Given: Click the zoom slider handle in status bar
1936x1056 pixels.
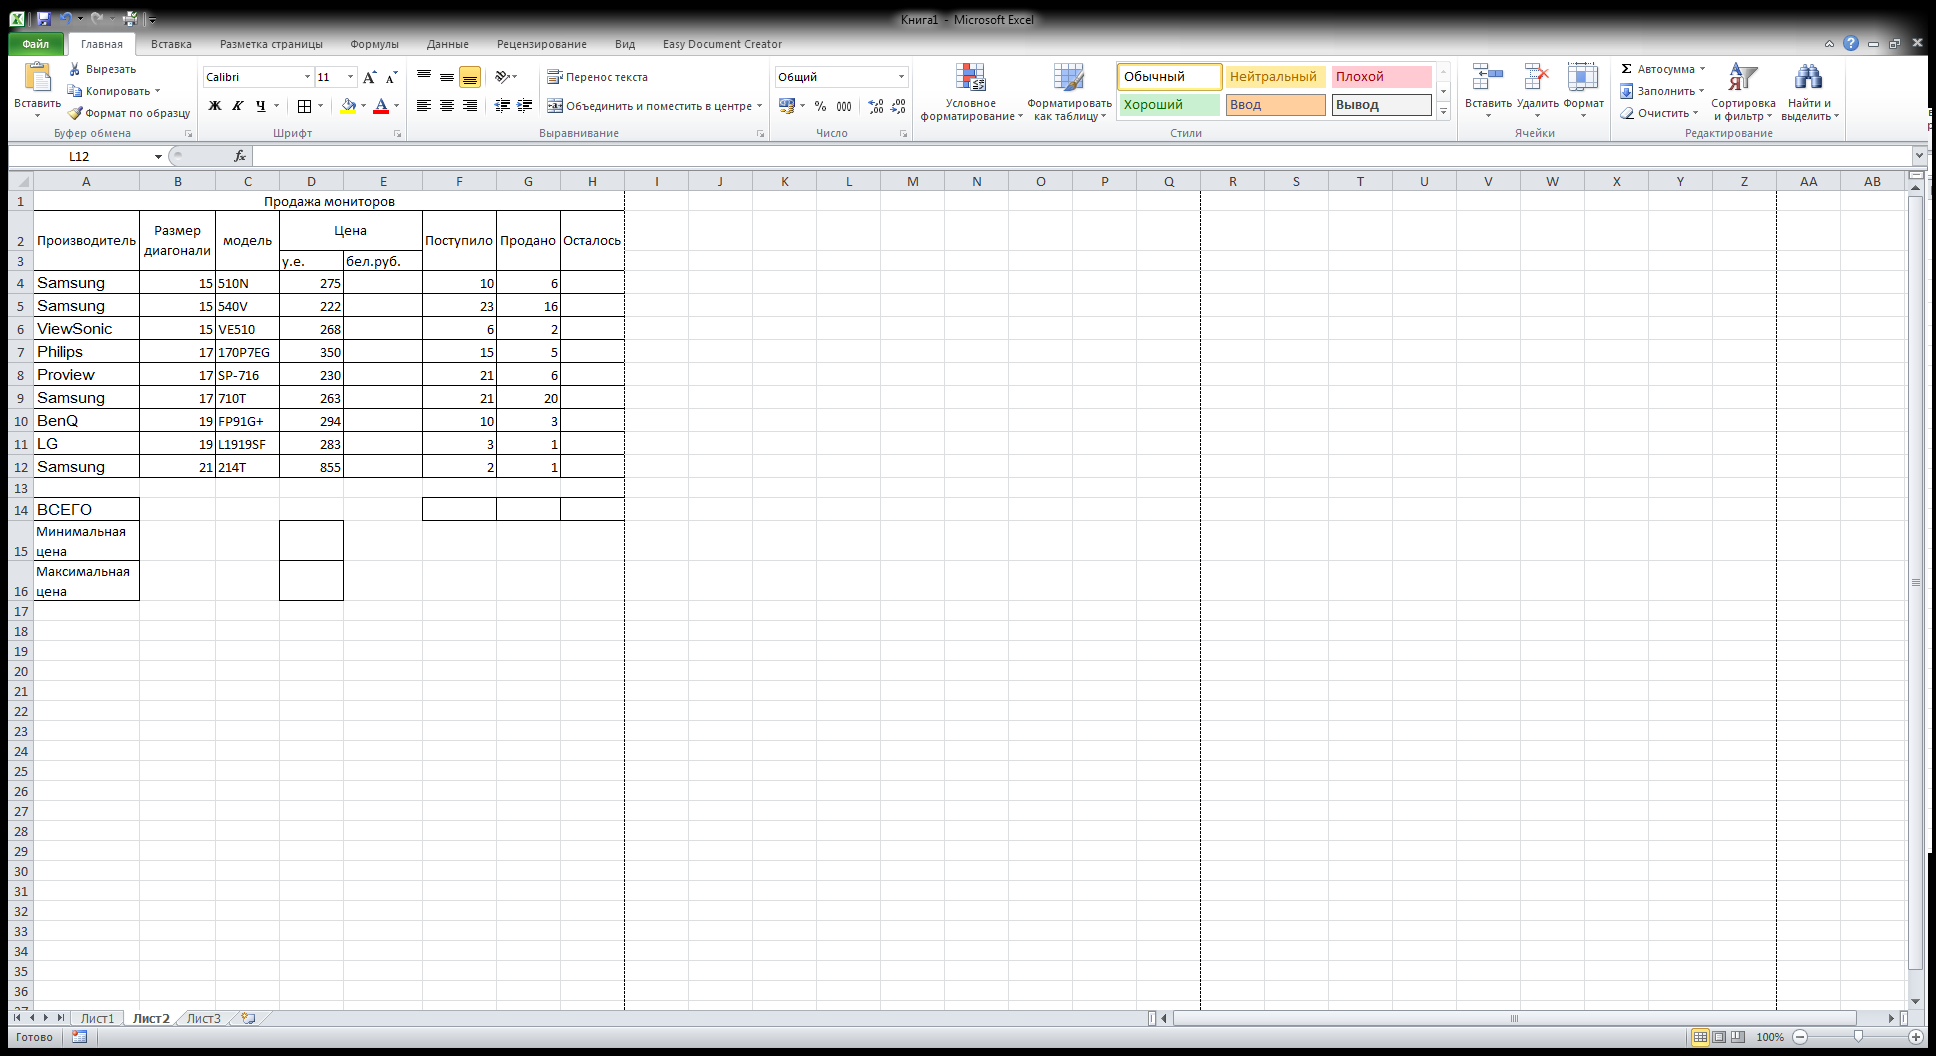Looking at the screenshot, I should coord(1858,1037).
